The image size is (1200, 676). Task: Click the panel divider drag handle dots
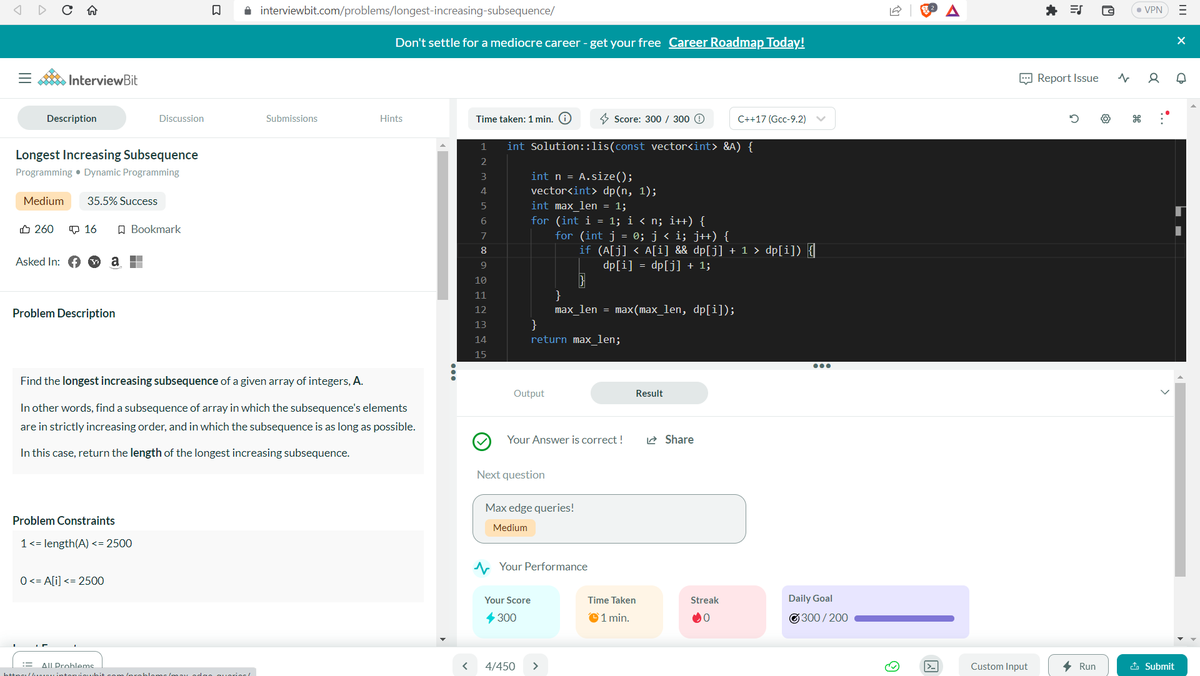coord(455,371)
